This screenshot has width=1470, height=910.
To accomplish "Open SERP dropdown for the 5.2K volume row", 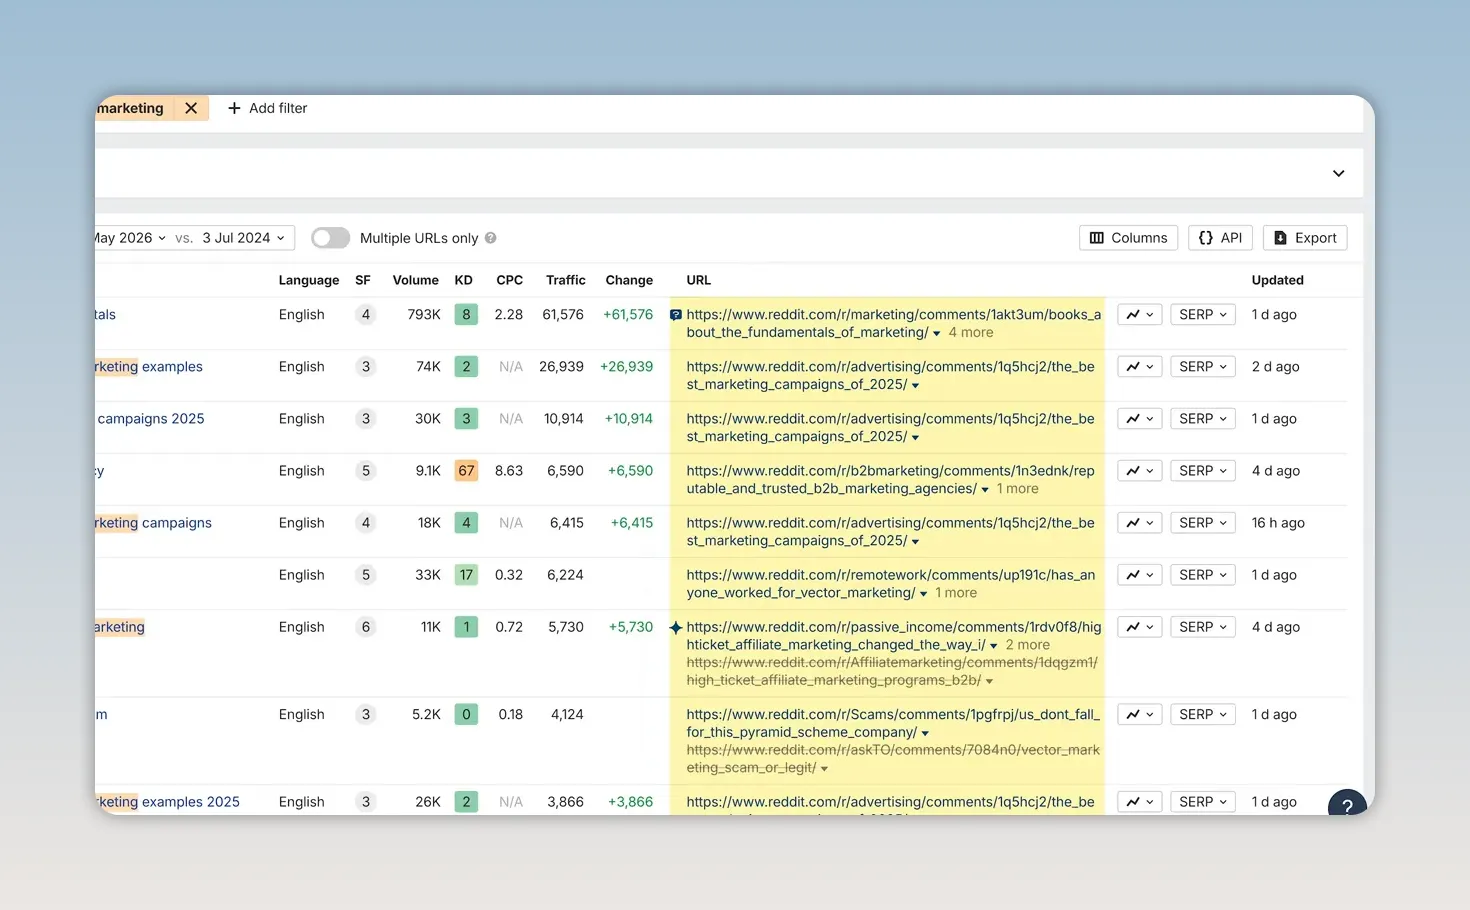I will [1203, 715].
